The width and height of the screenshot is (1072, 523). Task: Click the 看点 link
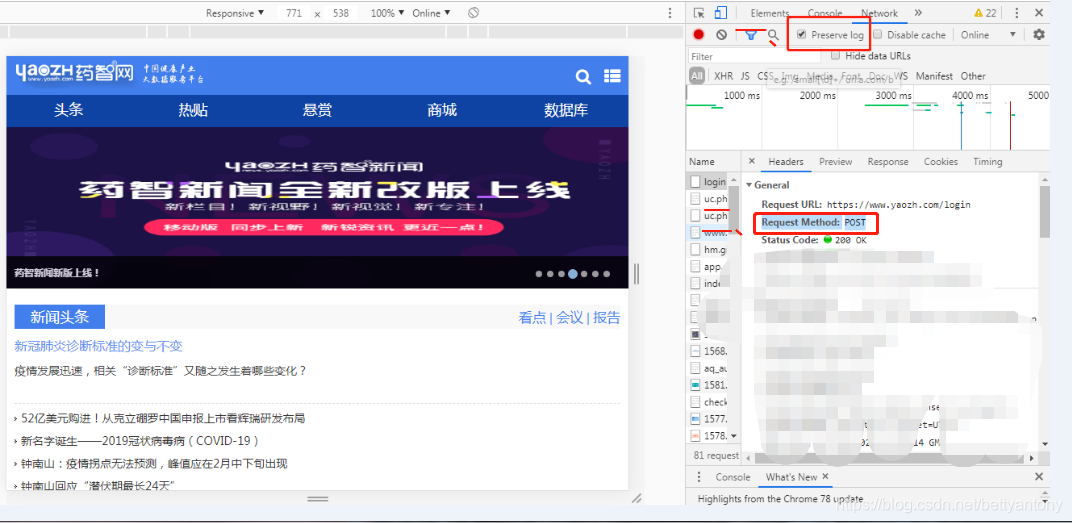533,317
